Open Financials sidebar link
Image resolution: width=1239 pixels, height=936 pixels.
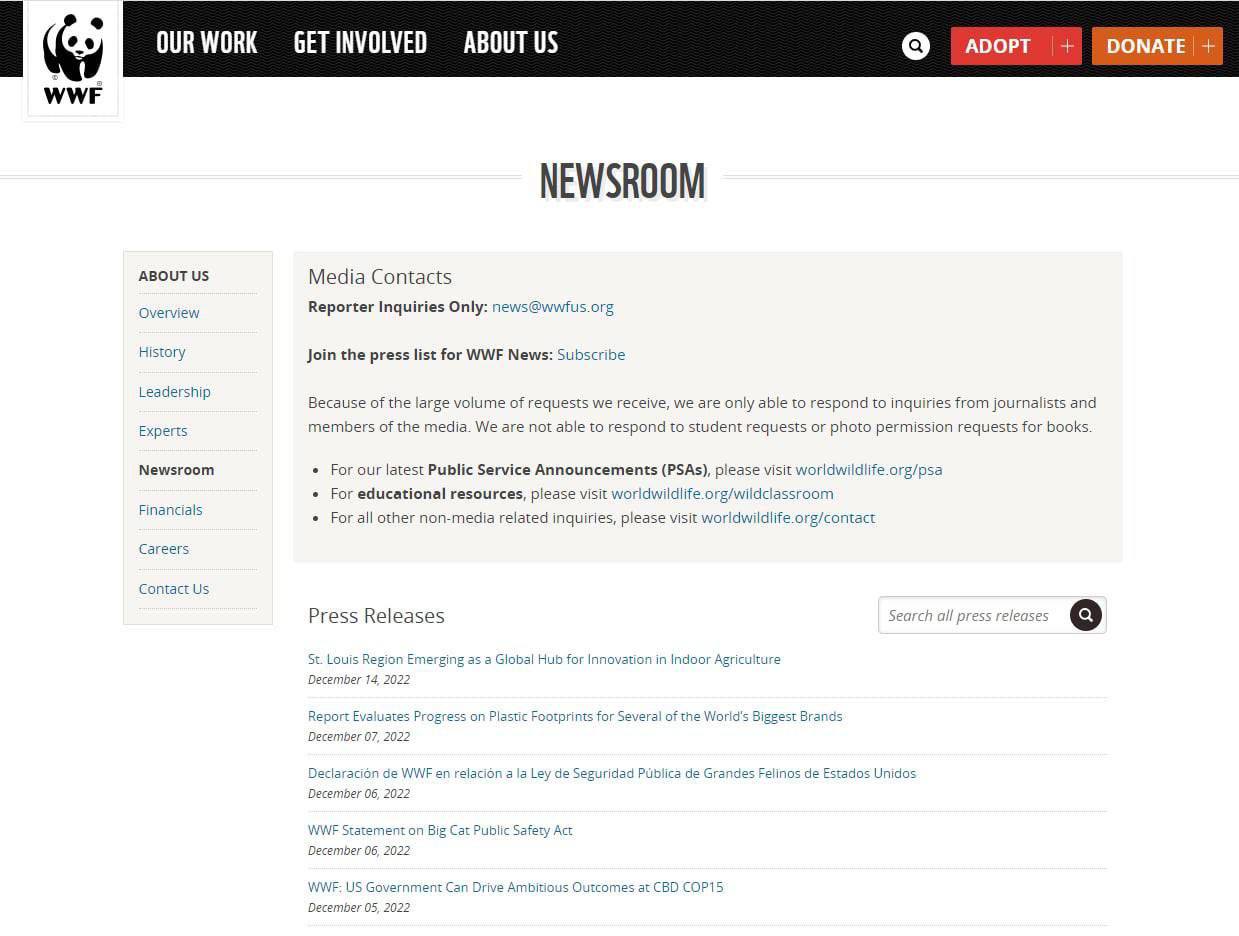171,510
